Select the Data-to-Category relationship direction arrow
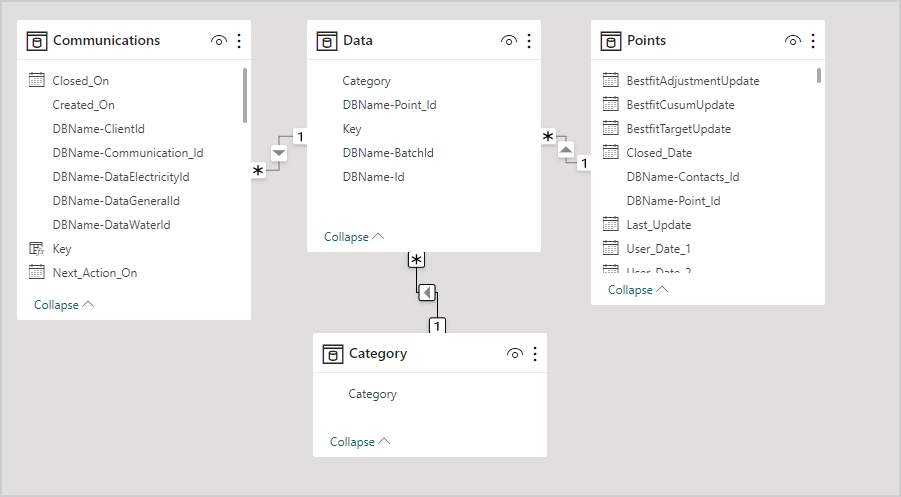This screenshot has height=497, width=901. (x=427, y=293)
